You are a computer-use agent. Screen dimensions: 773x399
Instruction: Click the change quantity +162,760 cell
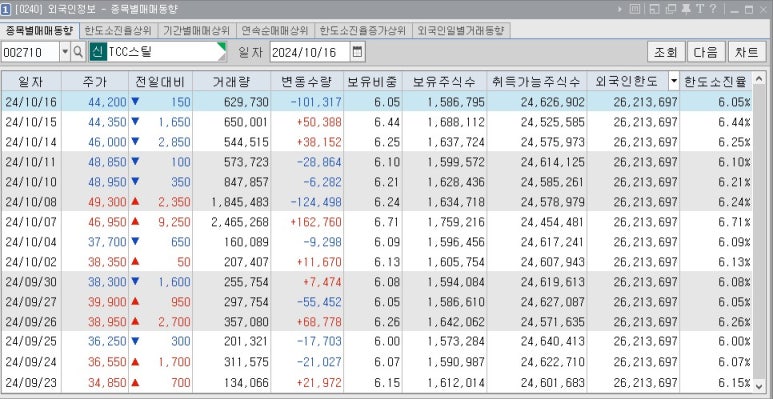click(307, 222)
